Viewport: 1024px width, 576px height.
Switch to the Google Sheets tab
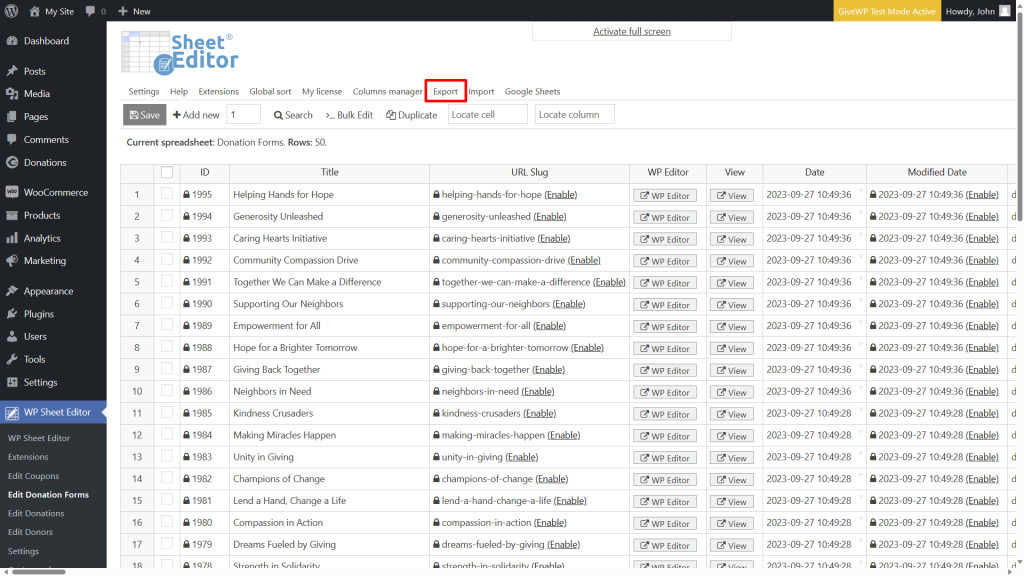532,91
